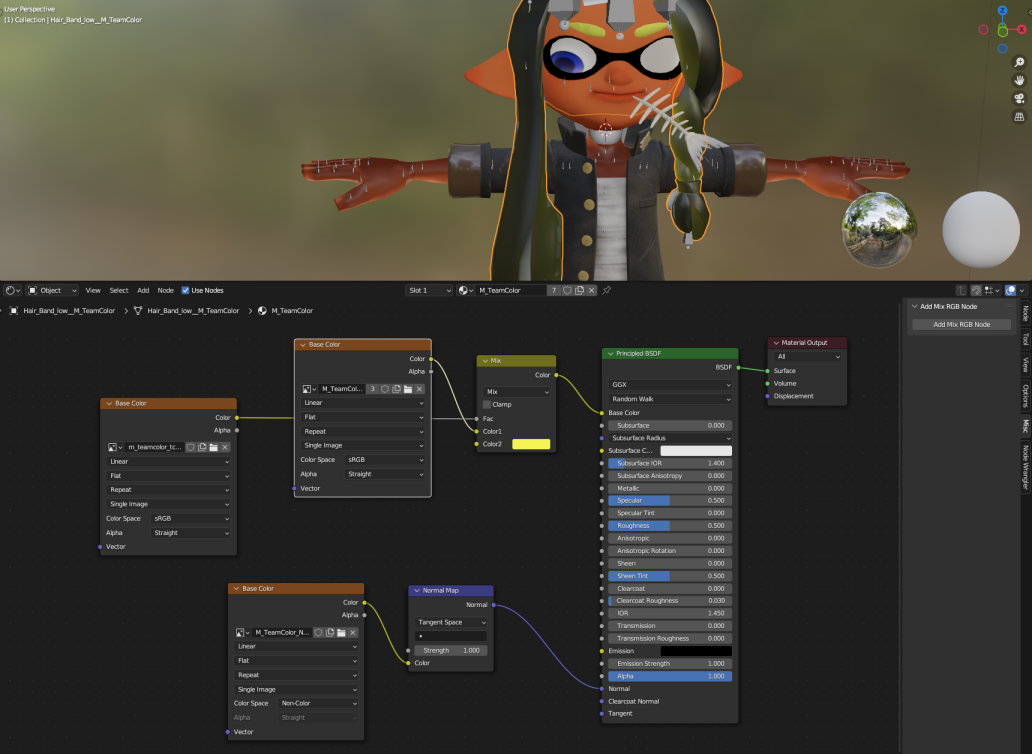Click the Roughness slider in Principled BSDF
This screenshot has width=1032, height=754.
tap(670, 526)
